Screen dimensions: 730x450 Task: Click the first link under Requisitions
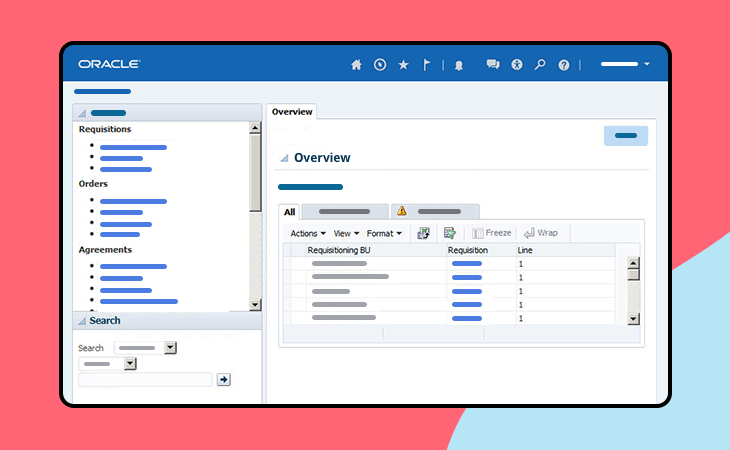coord(133,148)
